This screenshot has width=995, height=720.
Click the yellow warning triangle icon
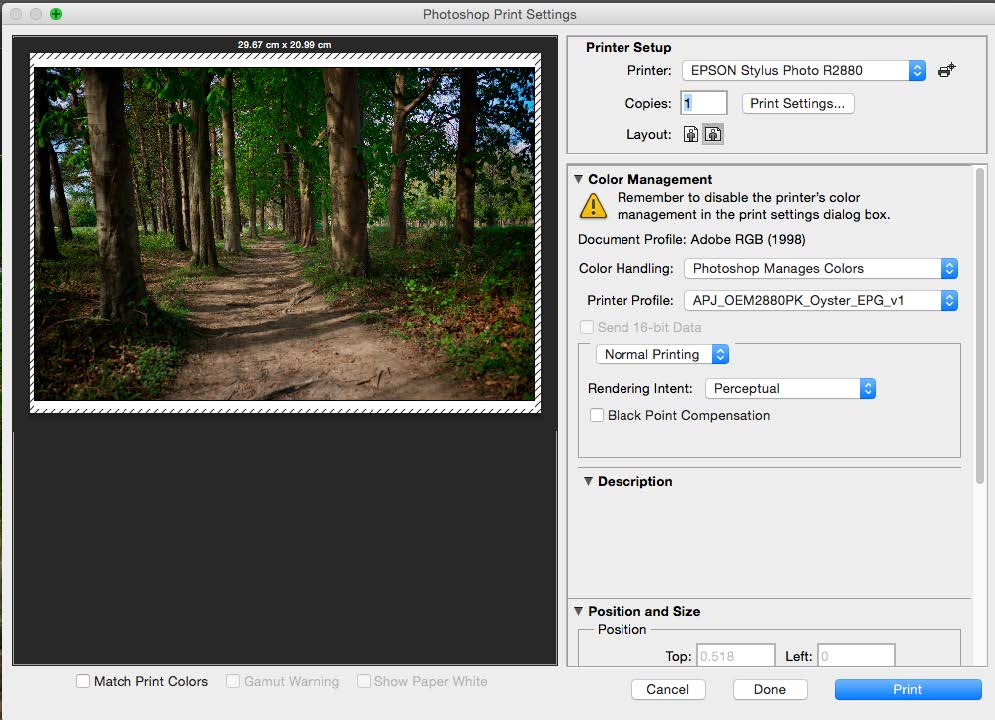point(594,206)
